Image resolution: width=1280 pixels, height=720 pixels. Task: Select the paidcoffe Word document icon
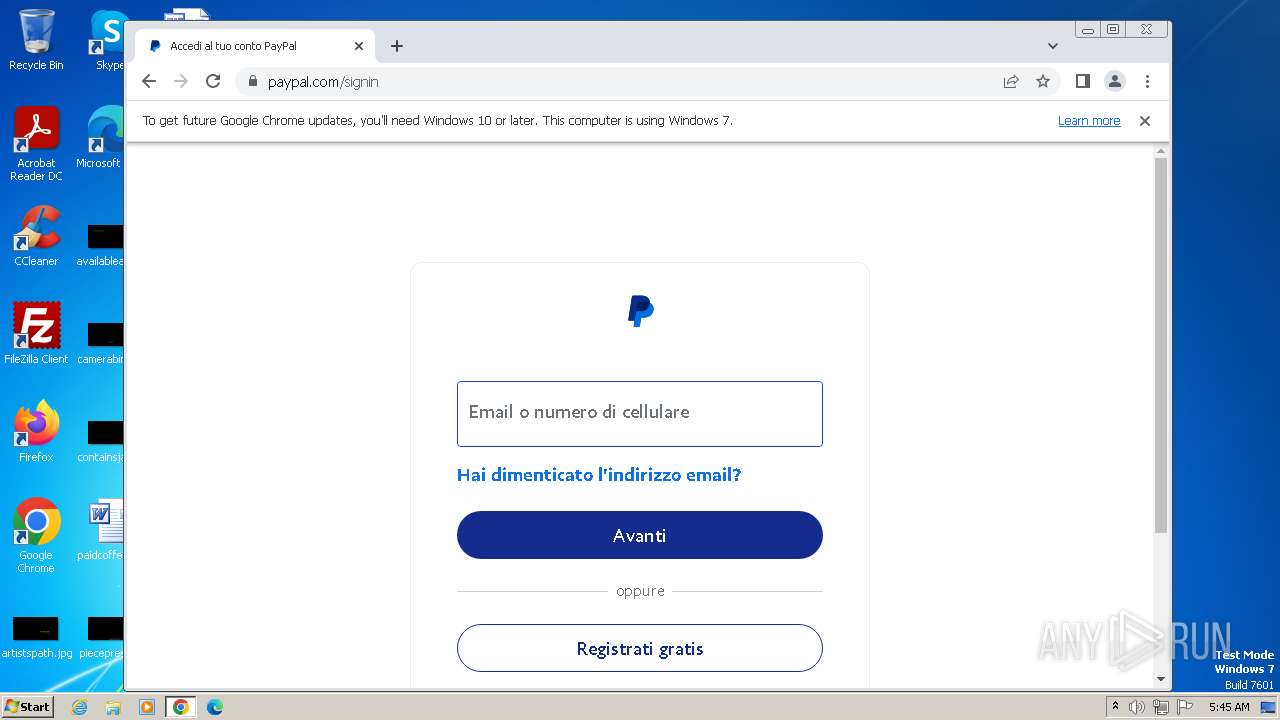point(102,530)
